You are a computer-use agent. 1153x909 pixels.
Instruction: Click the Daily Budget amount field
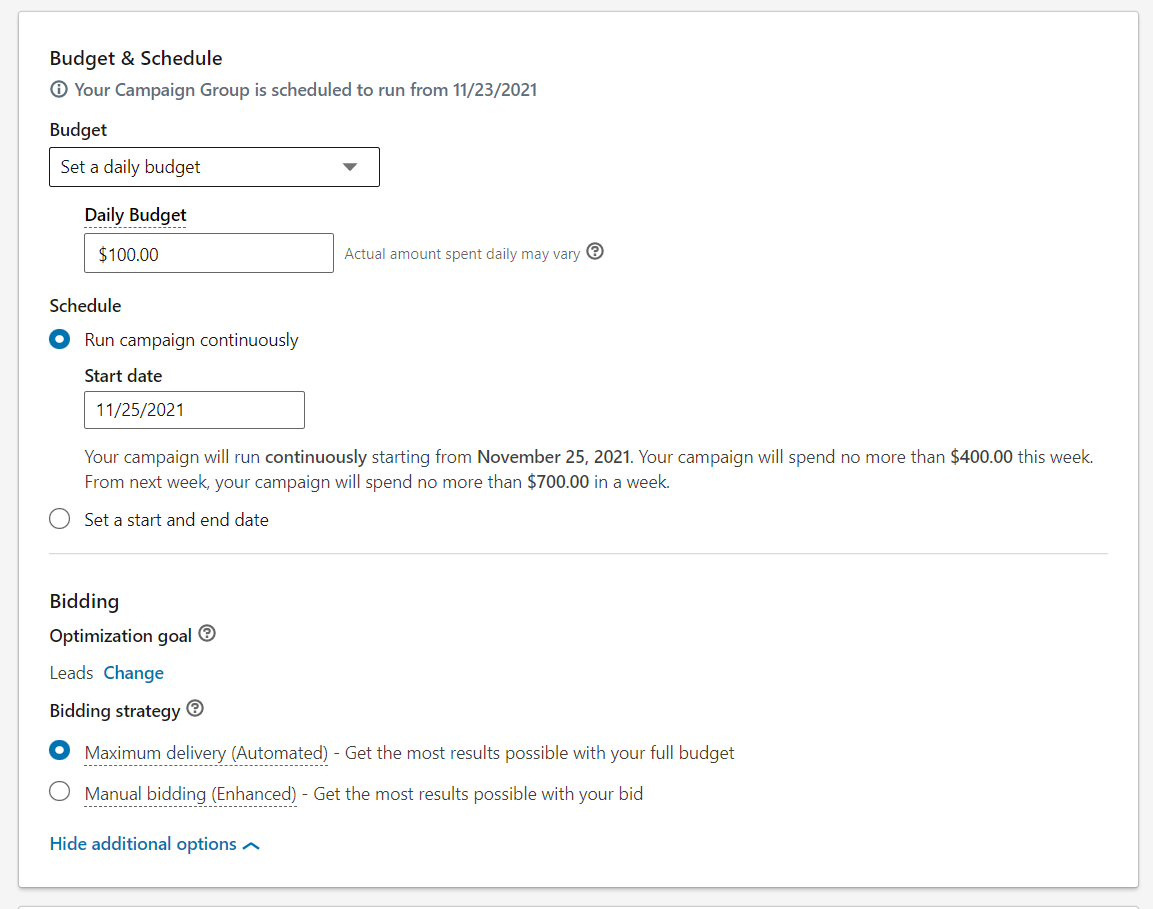tap(208, 253)
